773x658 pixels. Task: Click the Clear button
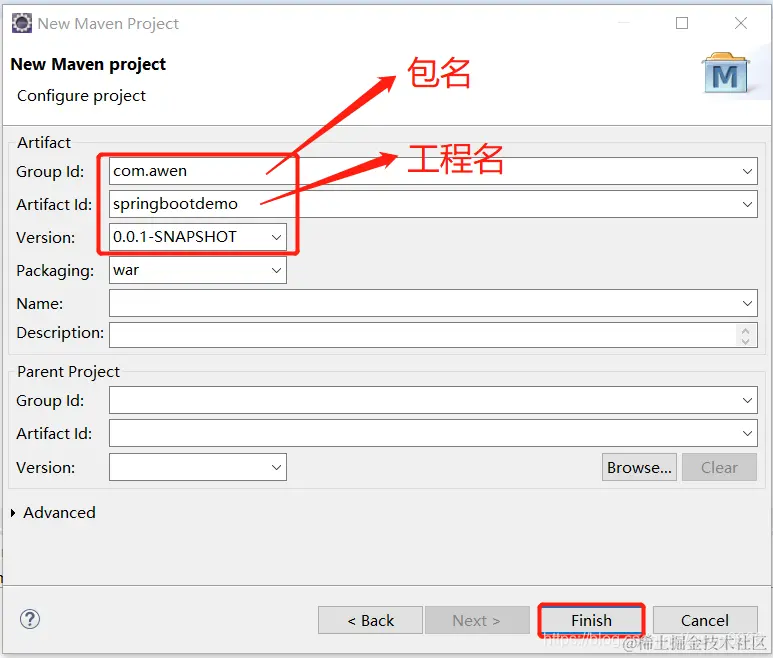tap(719, 467)
